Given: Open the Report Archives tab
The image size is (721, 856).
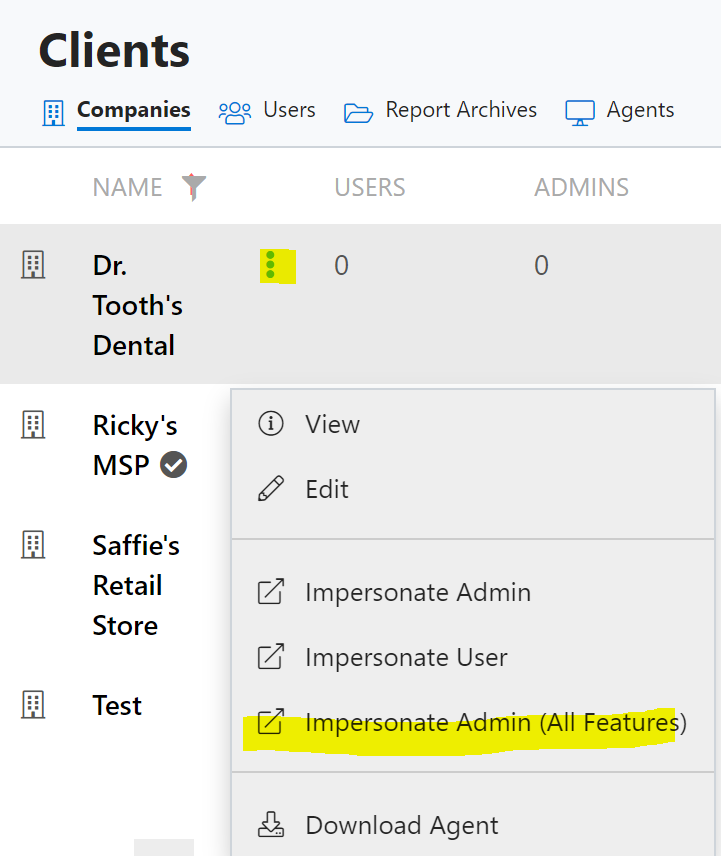Looking at the screenshot, I should 461,110.
